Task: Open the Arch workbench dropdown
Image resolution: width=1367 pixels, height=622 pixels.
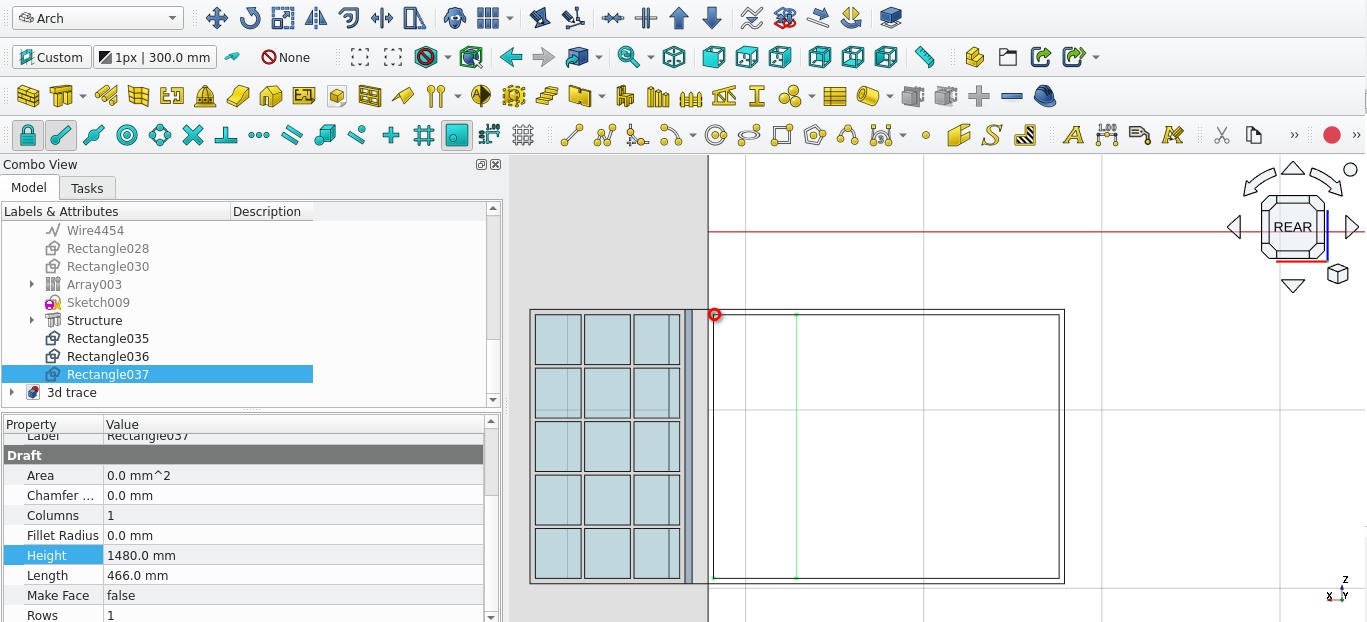Action: coord(98,19)
